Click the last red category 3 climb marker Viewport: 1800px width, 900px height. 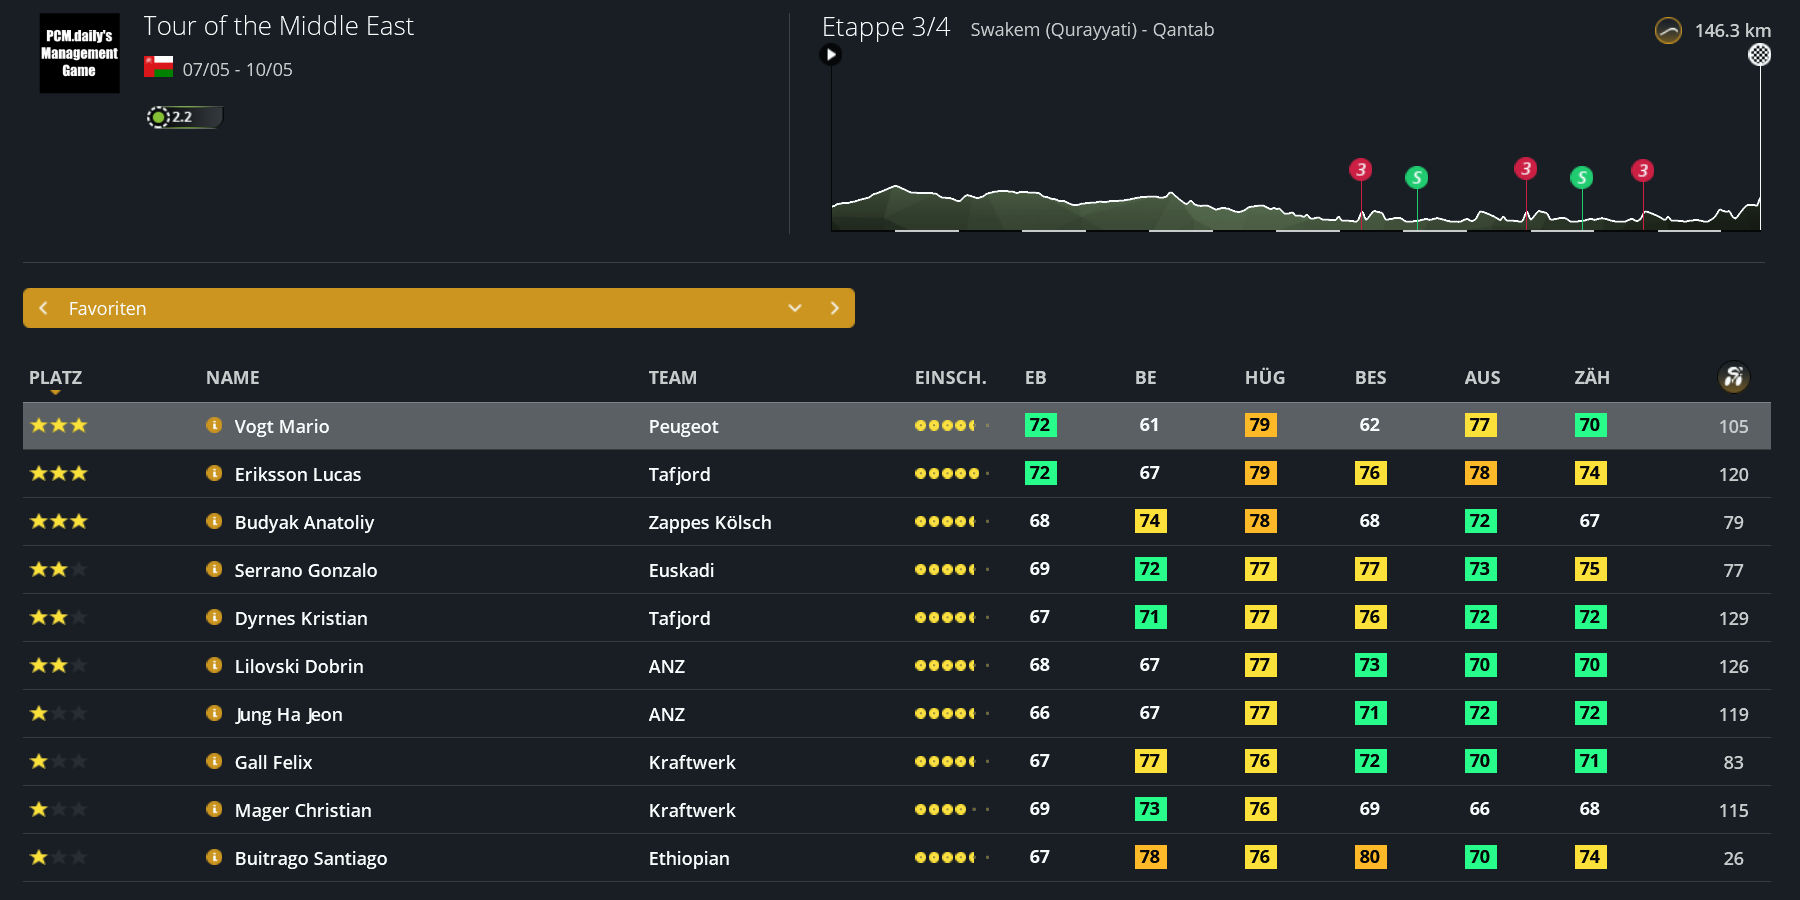(x=1642, y=171)
